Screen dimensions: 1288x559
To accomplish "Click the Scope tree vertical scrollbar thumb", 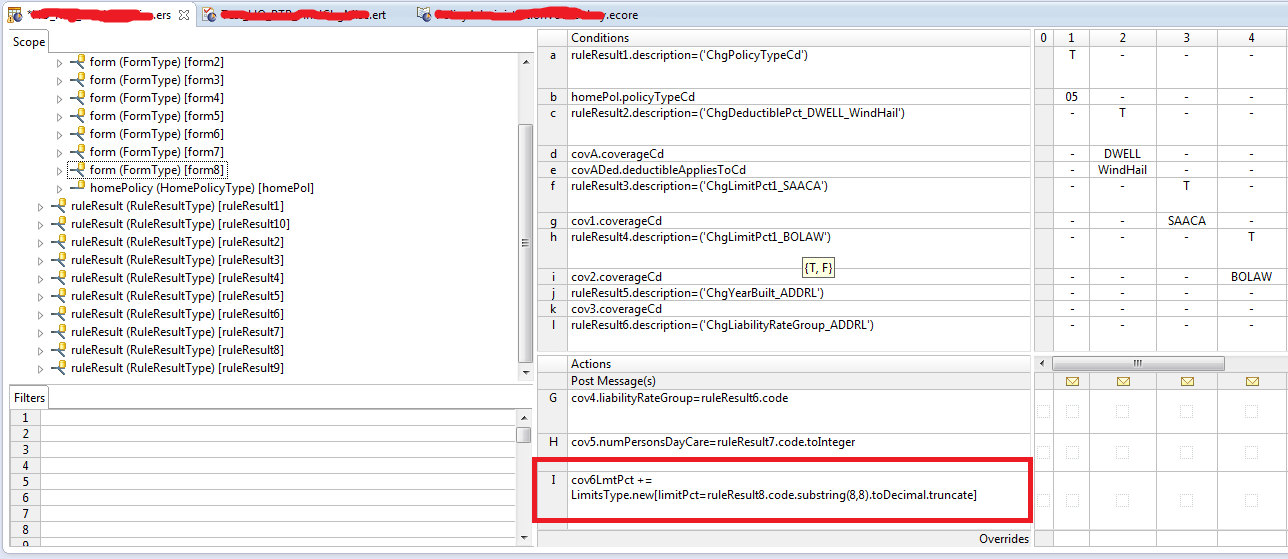I will [x=525, y=243].
